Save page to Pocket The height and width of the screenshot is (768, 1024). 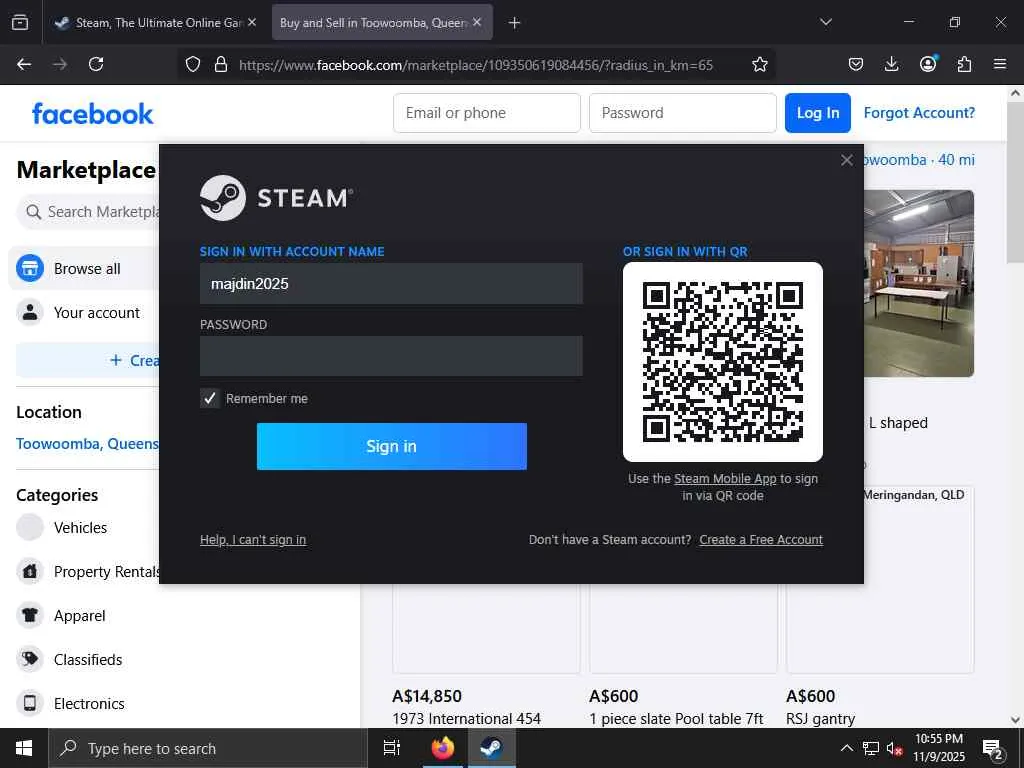click(856, 64)
